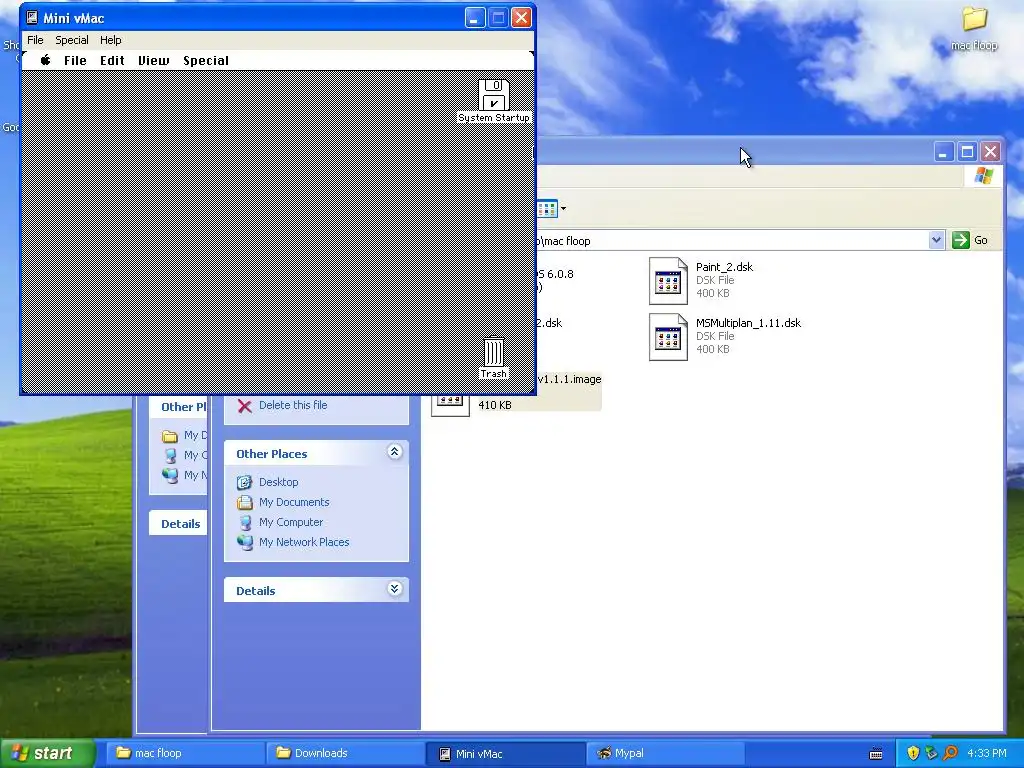Viewport: 1024px width, 768px height.
Task: Open My Computer from Other Places
Action: tap(291, 522)
